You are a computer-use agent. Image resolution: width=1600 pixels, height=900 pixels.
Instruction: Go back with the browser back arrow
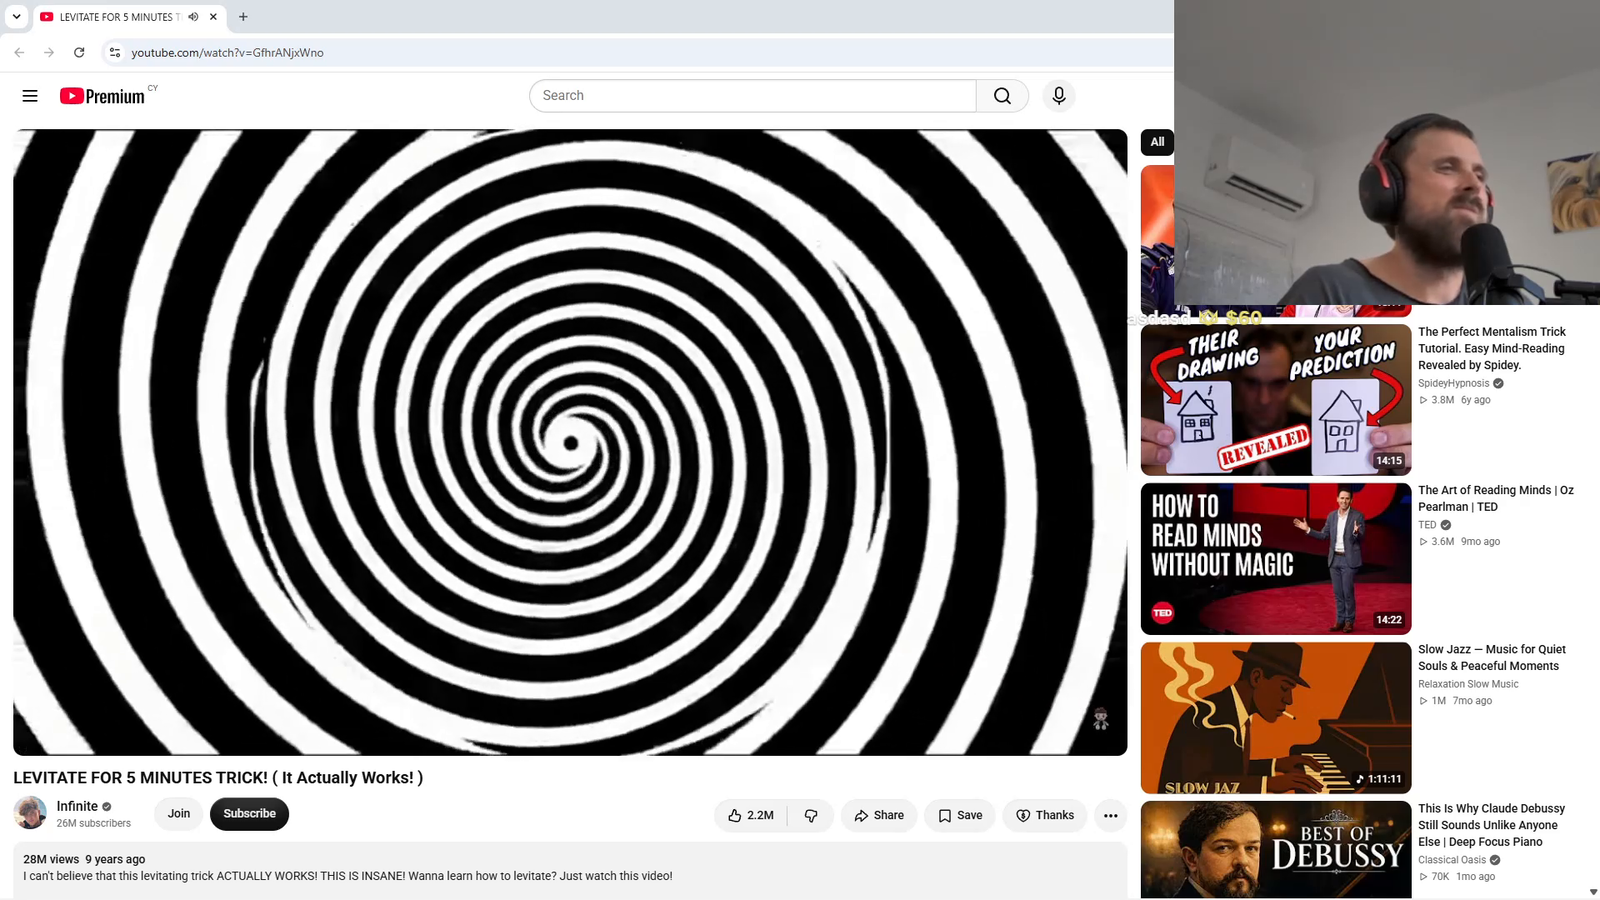pyautogui.click(x=19, y=53)
